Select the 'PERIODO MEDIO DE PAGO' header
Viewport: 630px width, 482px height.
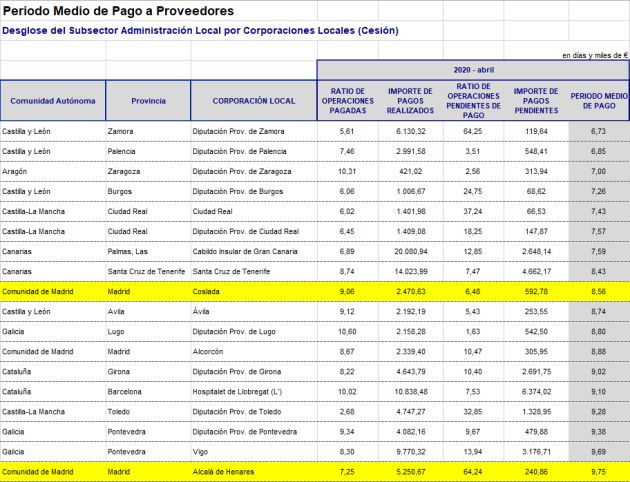click(599, 101)
